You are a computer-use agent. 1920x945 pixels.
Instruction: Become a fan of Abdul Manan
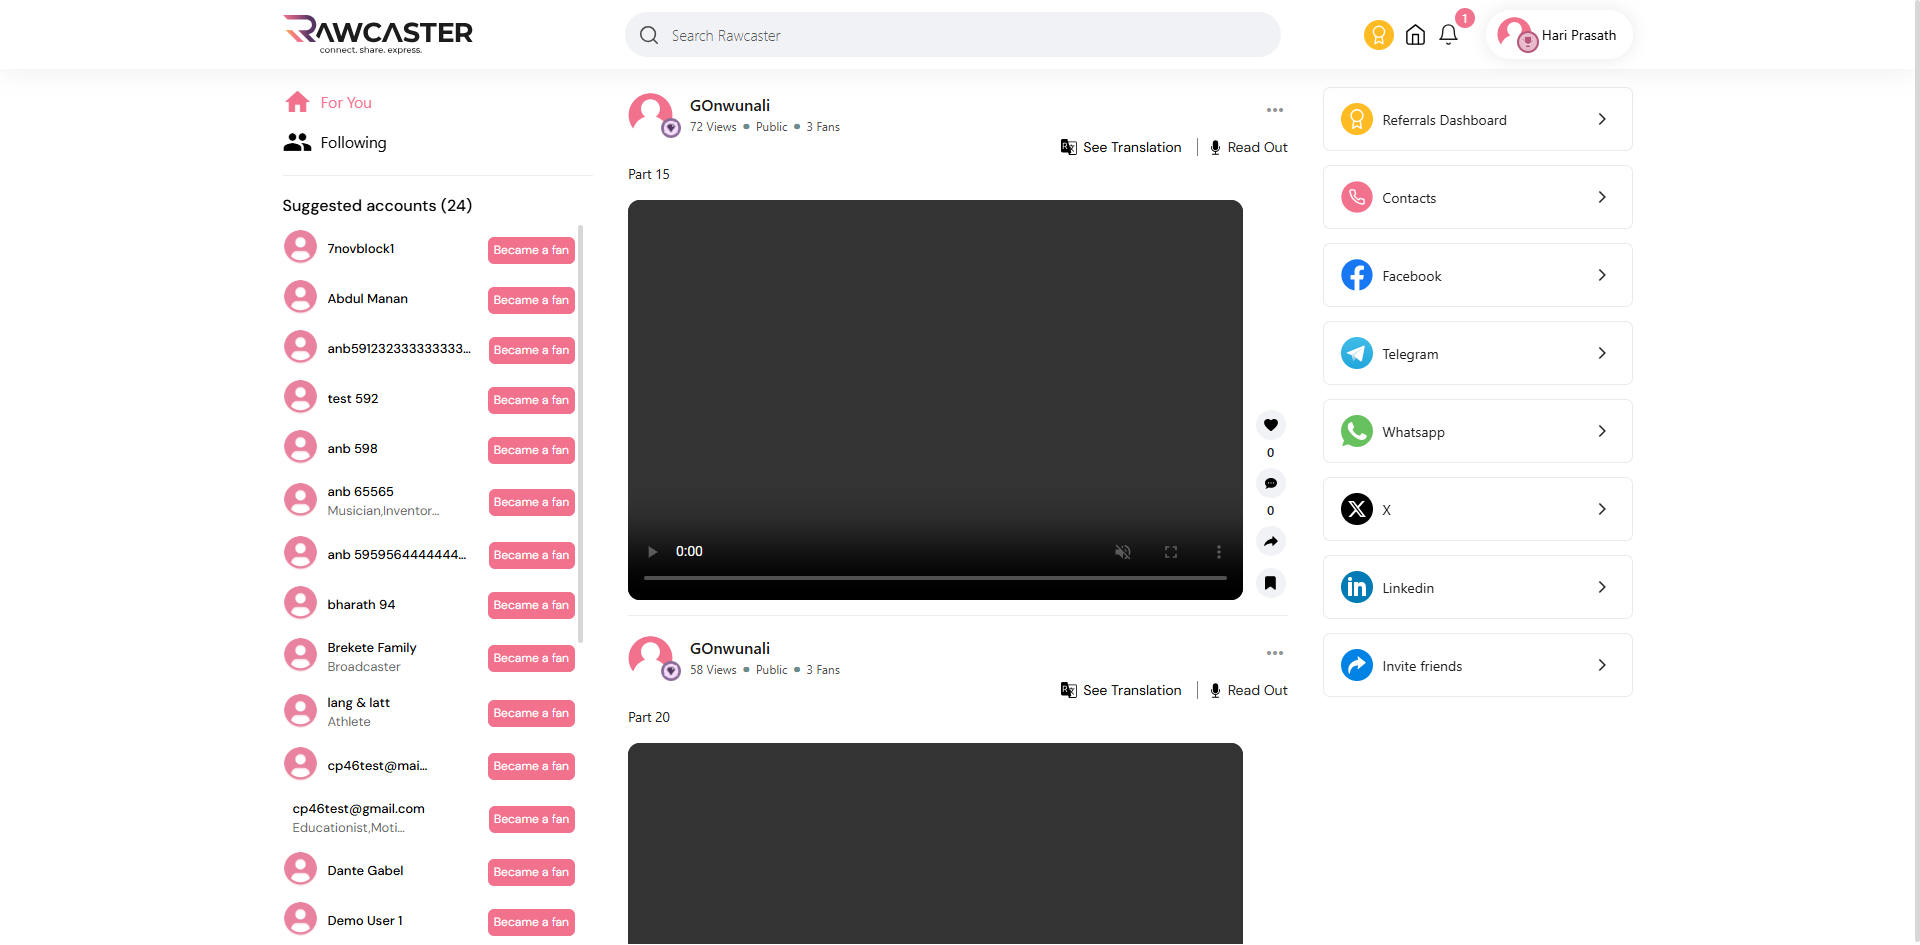(531, 300)
